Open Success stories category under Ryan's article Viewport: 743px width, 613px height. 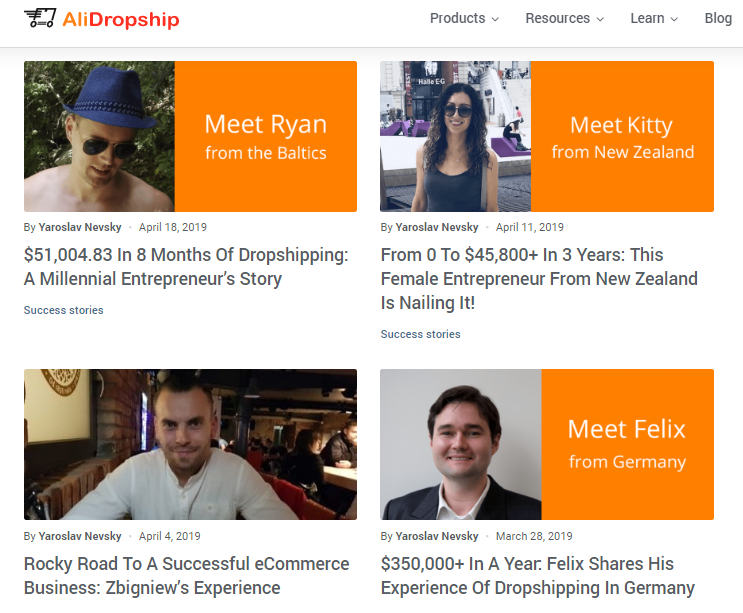tap(63, 310)
